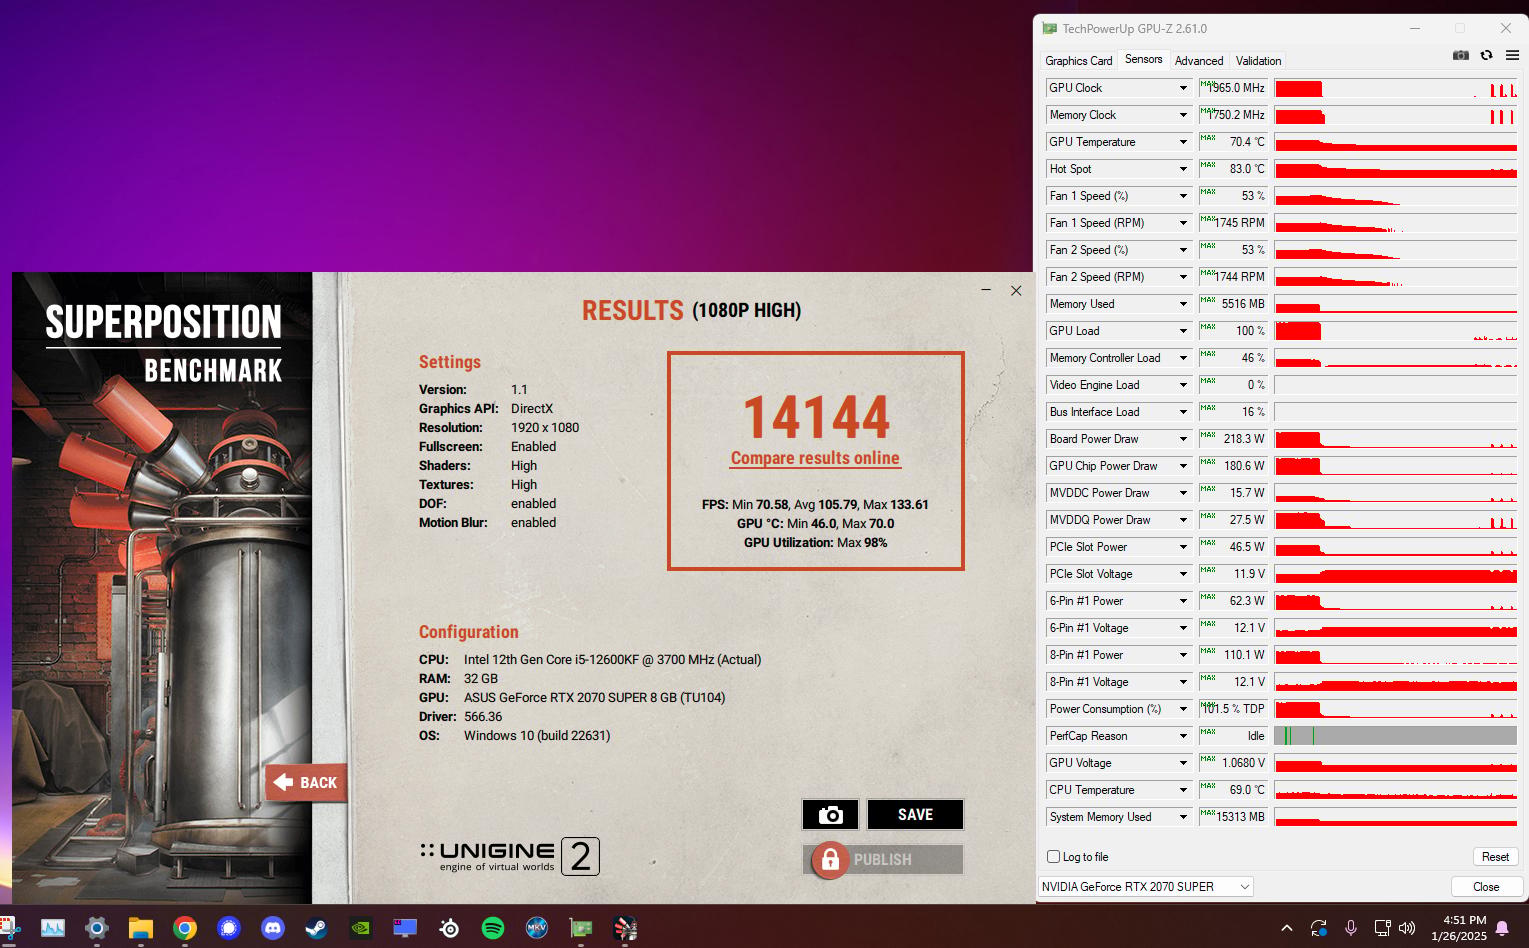The width and height of the screenshot is (1529, 948).
Task: Expand the GPU Temperature sensor dropdown
Action: 1183,142
